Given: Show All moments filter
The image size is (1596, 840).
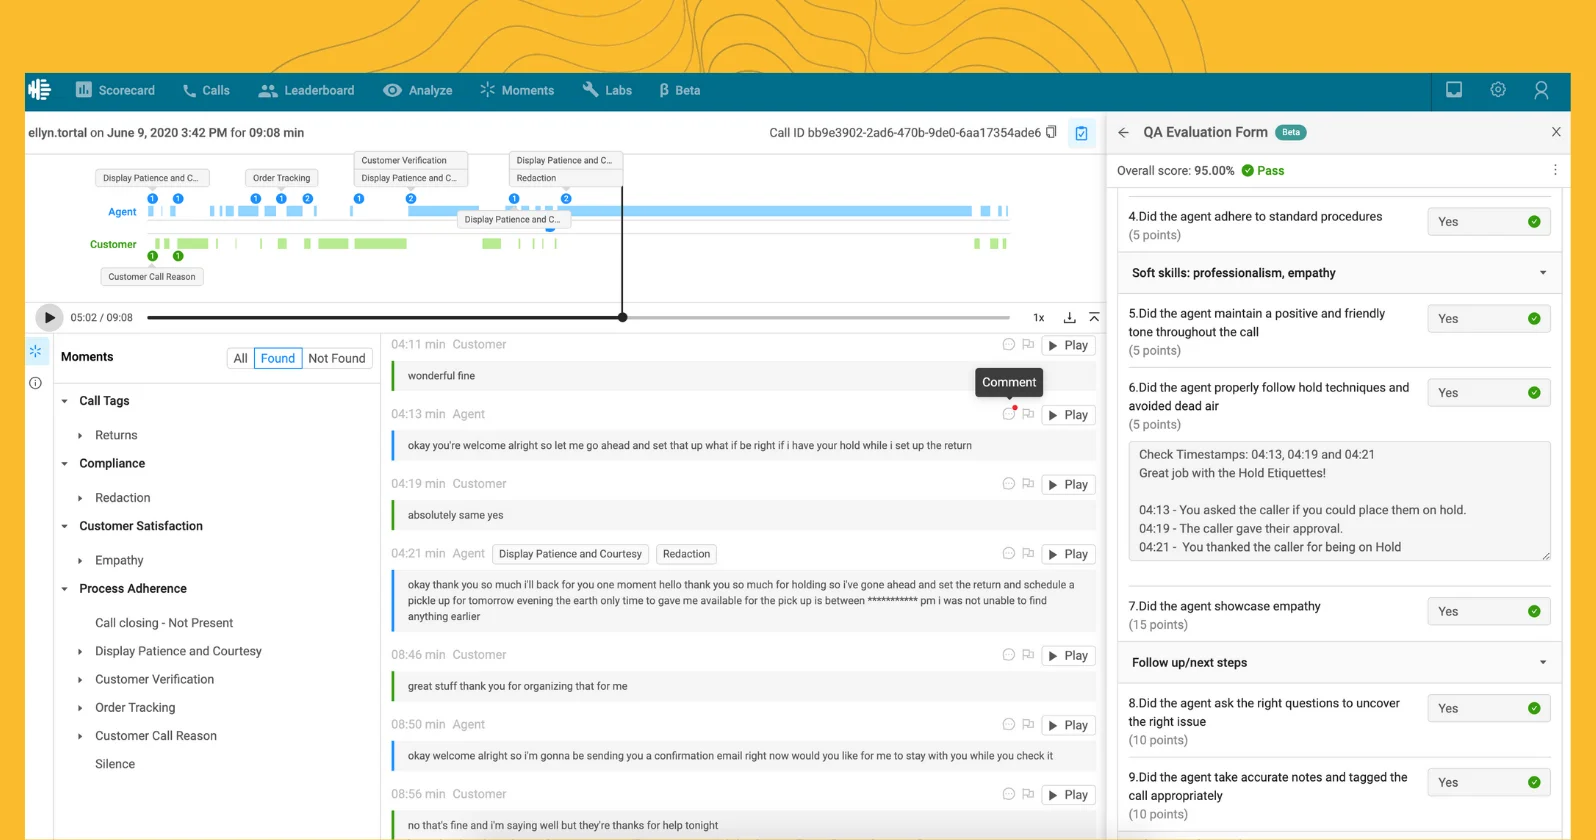Looking at the screenshot, I should coord(240,358).
